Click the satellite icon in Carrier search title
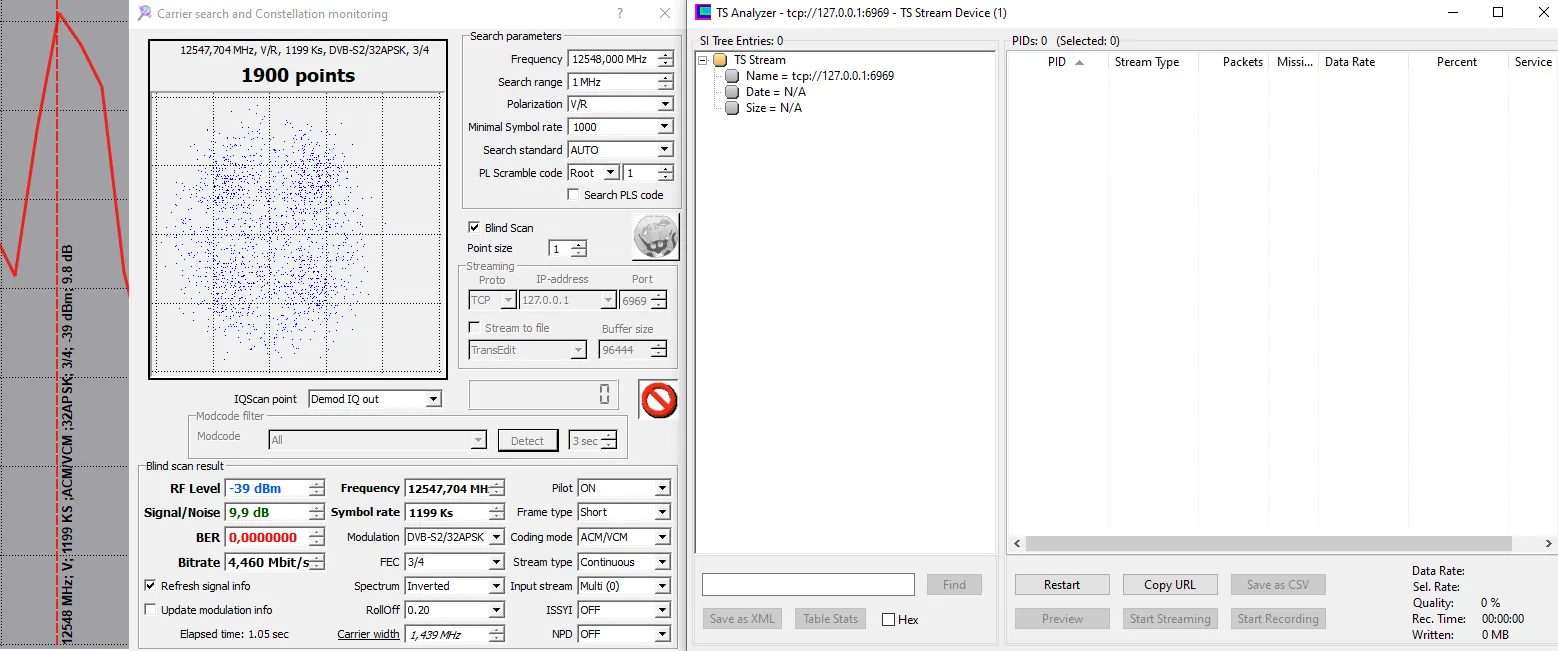Image resolution: width=1558 pixels, height=651 pixels. pyautogui.click(x=145, y=14)
